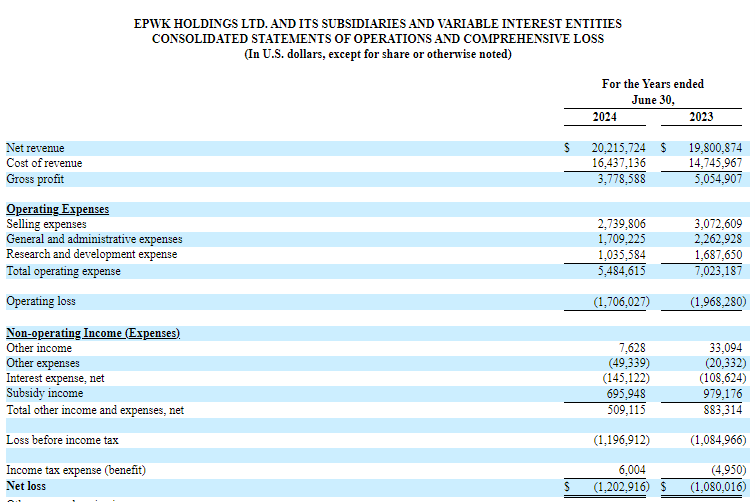The image size is (755, 502).
Task: Select operating loss (1,706,027)
Action: [621, 302]
